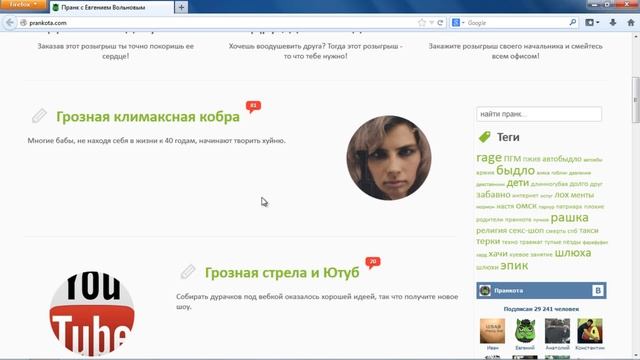
Task: Select the терки tag
Action: [x=488, y=241]
